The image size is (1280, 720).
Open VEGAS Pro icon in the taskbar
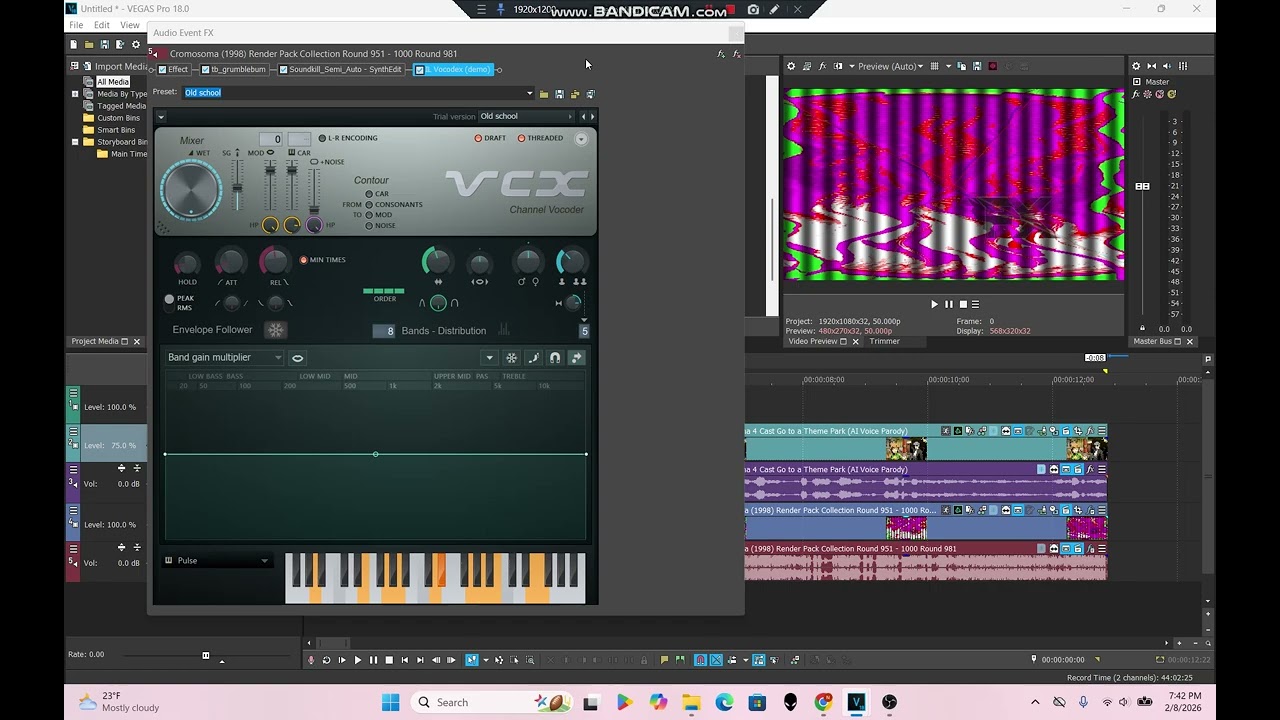click(x=856, y=702)
